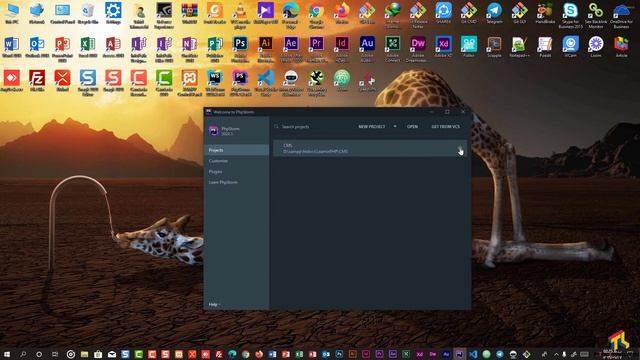Open the FileZilla desktop shortcut
The height and width of the screenshot is (360, 640).
(37, 80)
